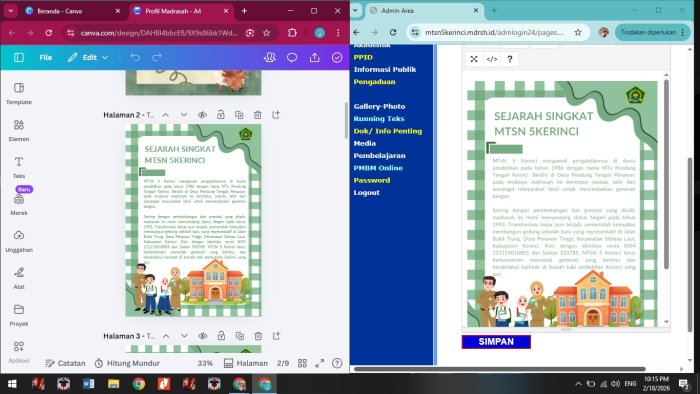Click the Admin page horizontal scrollbar
The image size is (700, 394).
point(500,369)
